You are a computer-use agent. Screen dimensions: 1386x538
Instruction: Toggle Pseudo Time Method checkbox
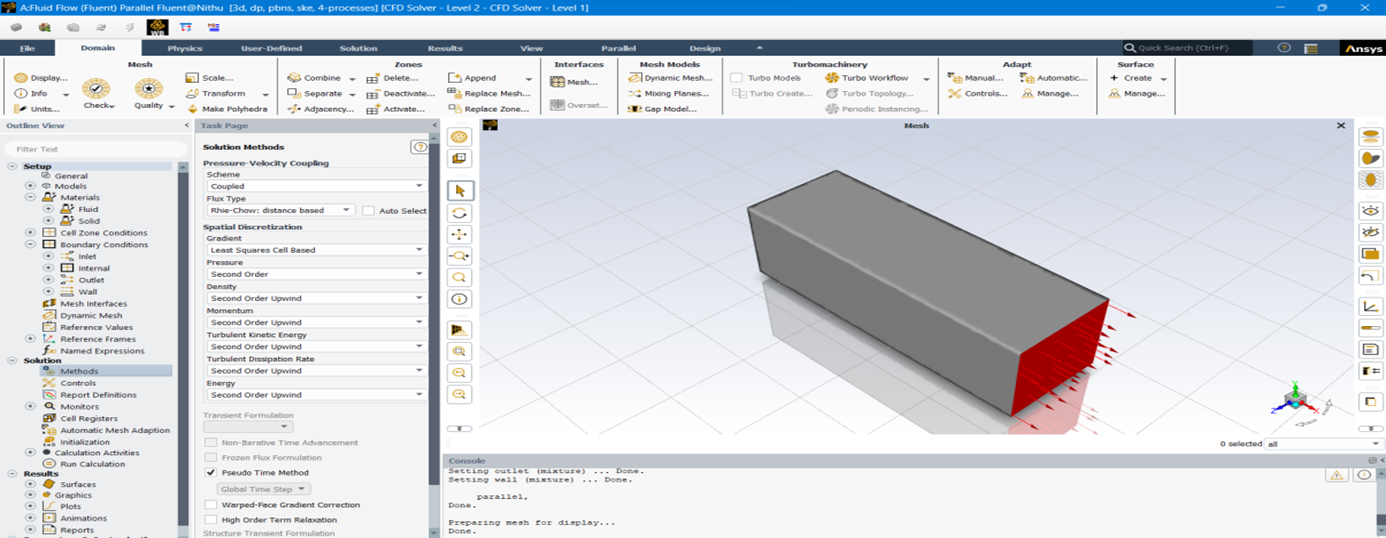pos(211,472)
